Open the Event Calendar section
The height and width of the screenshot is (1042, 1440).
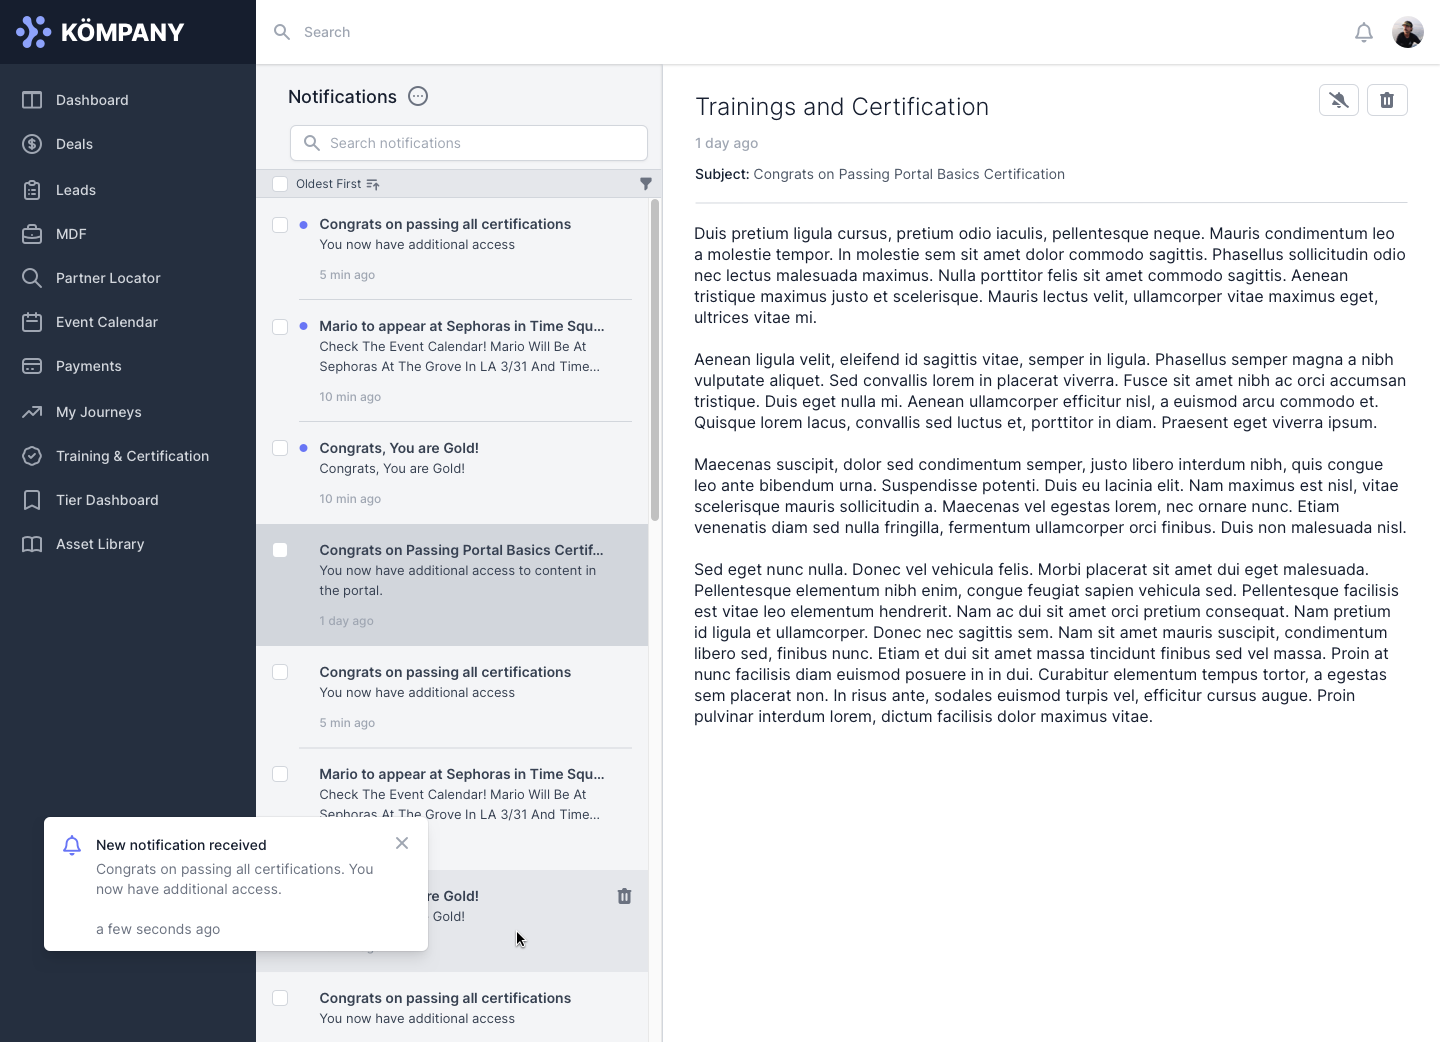[x=107, y=322]
